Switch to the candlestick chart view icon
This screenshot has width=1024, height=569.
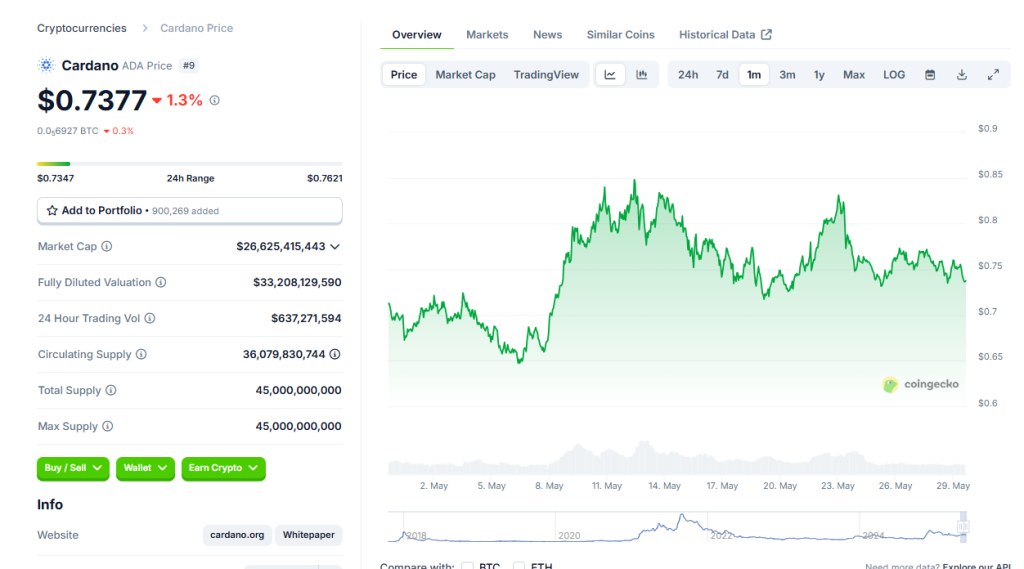coord(642,74)
